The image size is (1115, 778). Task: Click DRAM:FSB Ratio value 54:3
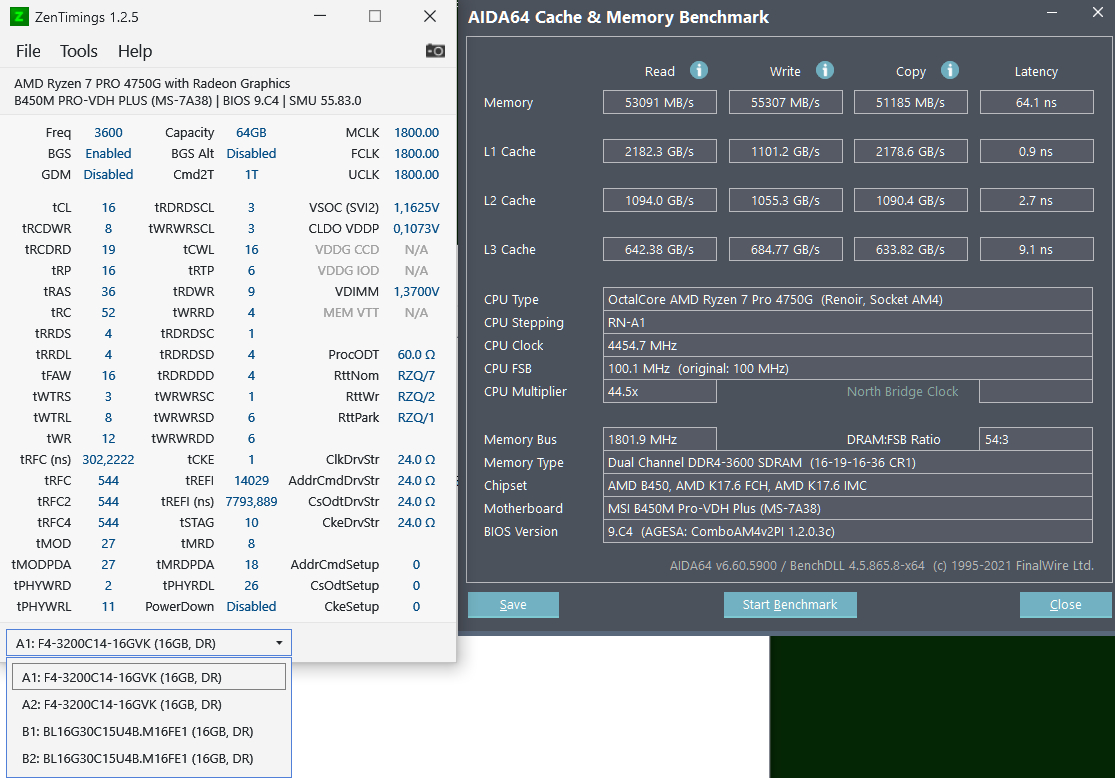click(1036, 439)
